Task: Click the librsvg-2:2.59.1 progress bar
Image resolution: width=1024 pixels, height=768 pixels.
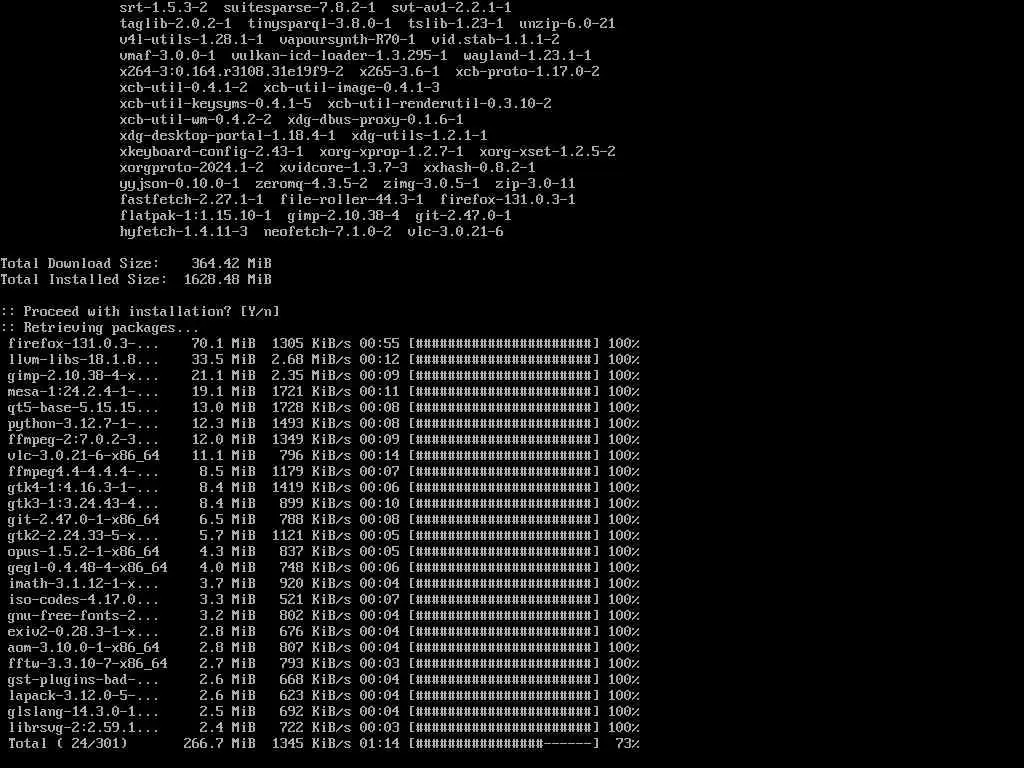Action: point(504,728)
